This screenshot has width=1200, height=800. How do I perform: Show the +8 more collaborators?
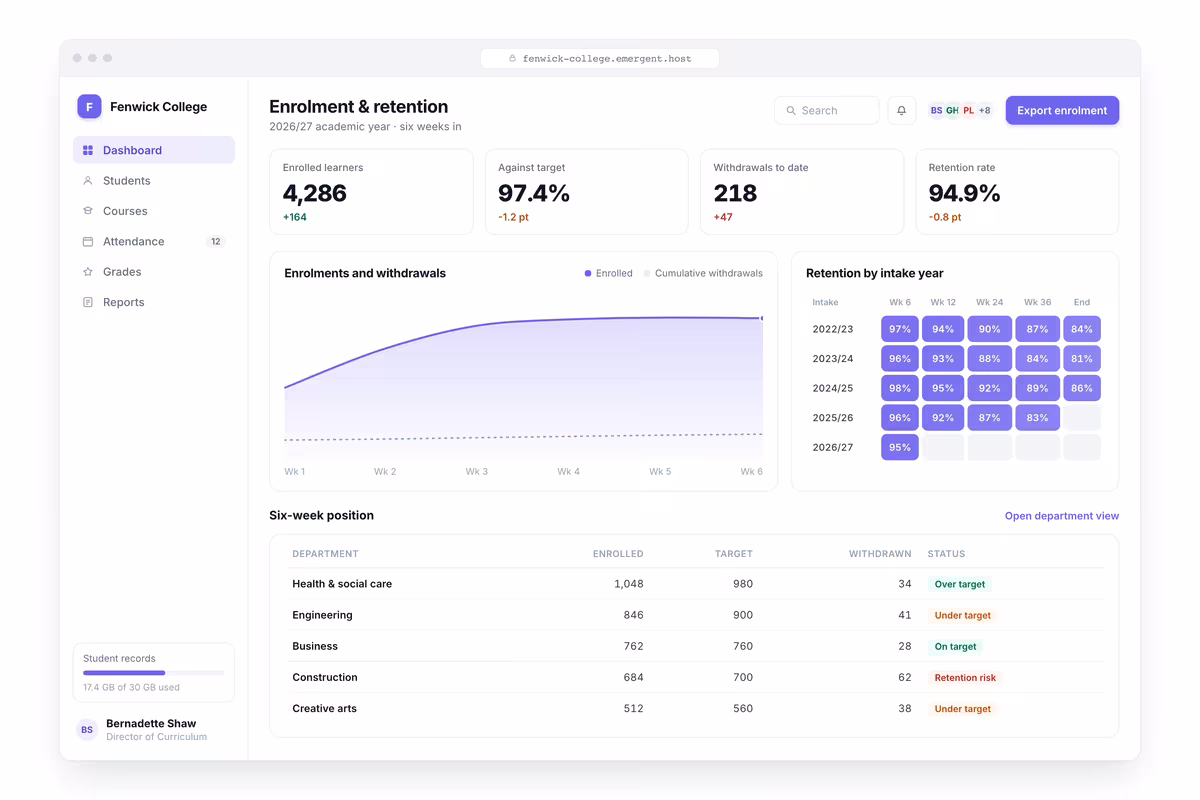click(x=984, y=110)
